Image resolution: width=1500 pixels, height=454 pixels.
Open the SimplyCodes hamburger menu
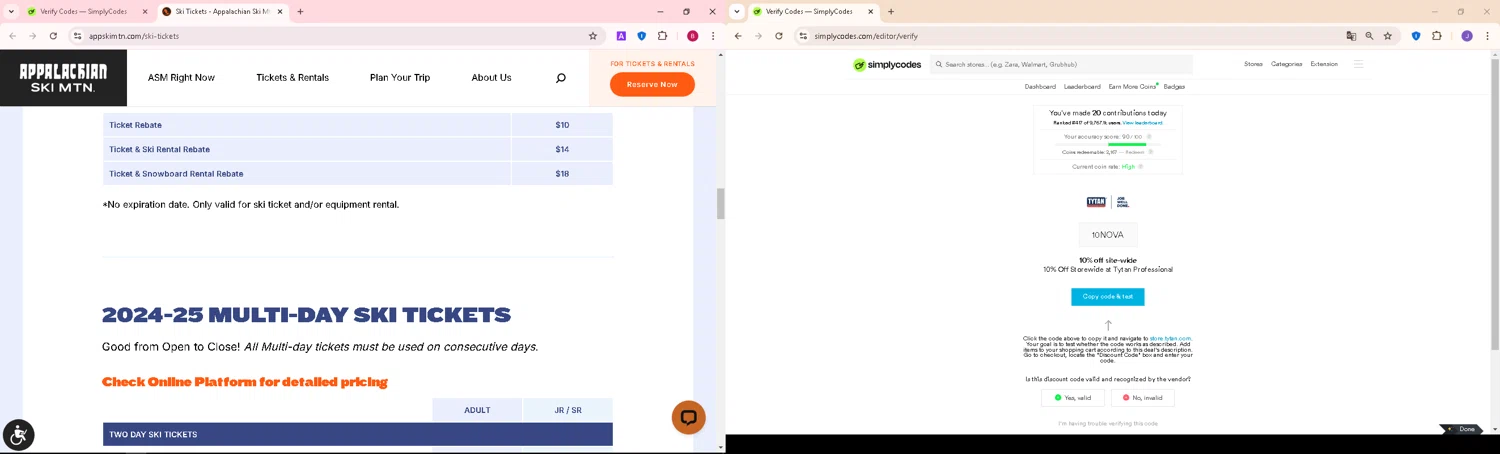click(x=1358, y=64)
